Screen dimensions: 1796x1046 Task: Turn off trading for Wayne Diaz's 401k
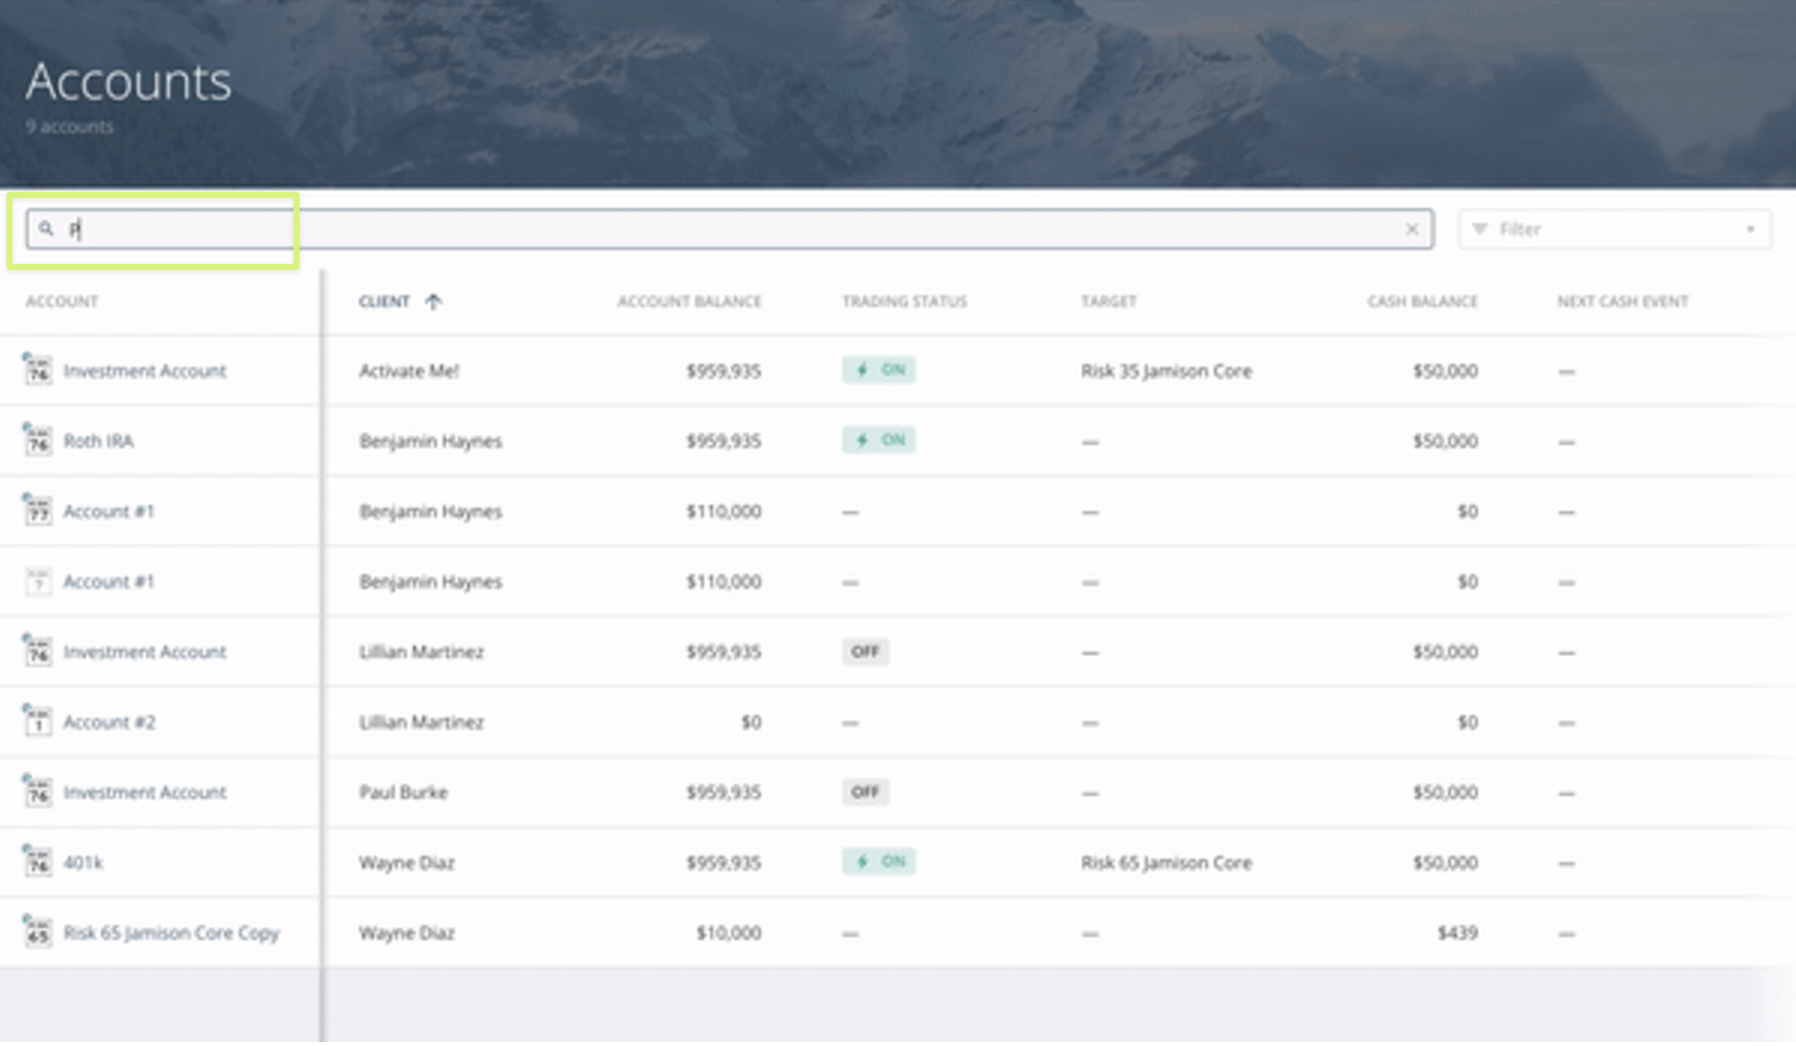pos(879,861)
